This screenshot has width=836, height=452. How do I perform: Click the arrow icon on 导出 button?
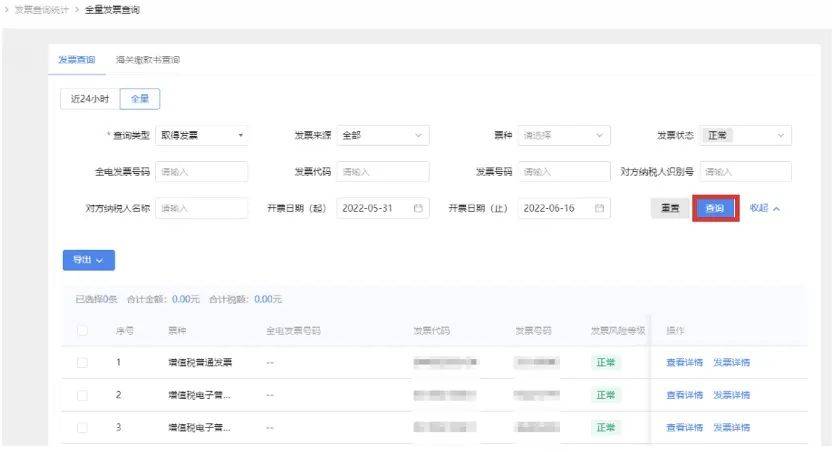pos(99,260)
